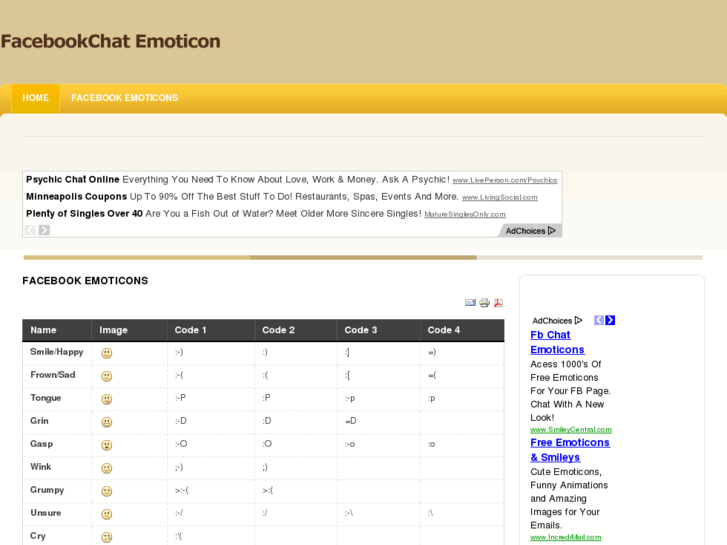Click the email article icon
Viewport: 727px width, 545px height.
coord(470,303)
